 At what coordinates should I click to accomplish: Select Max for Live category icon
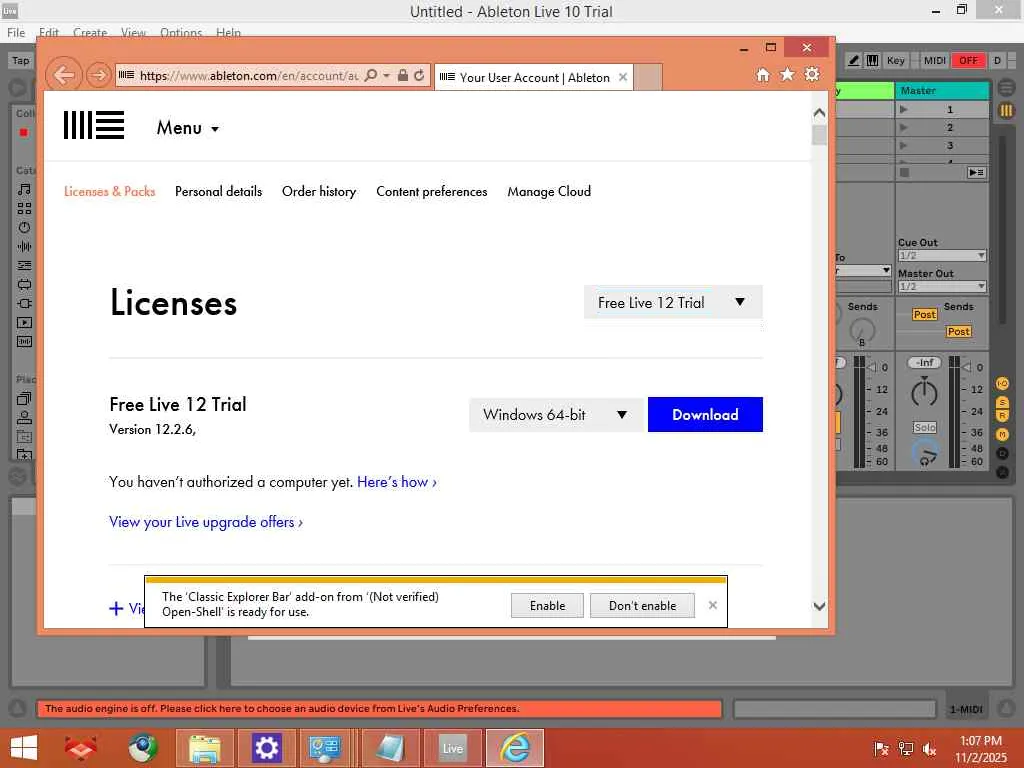coord(24,284)
